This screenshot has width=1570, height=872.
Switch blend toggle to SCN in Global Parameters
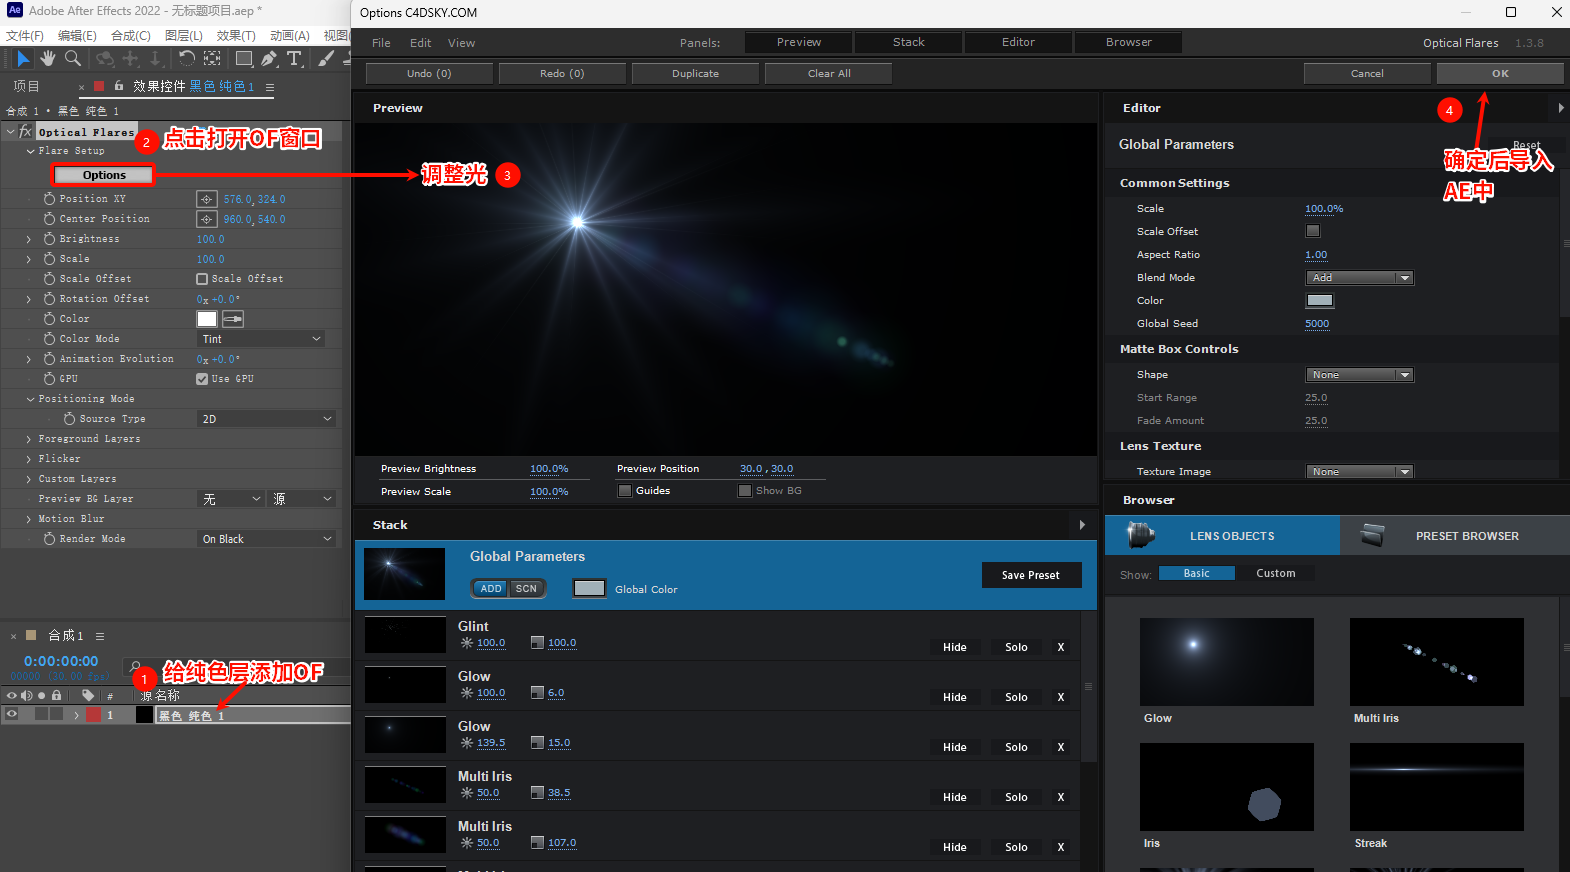pos(526,589)
